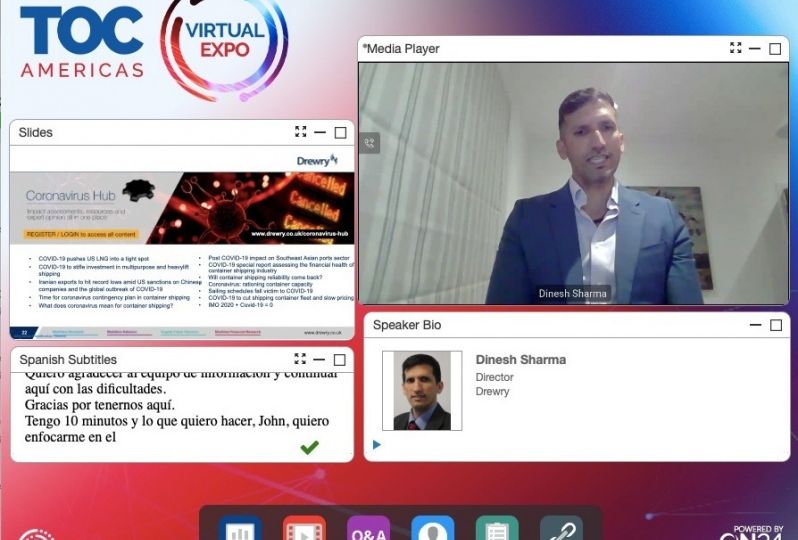Open the links chain dock icon
This screenshot has width=798, height=540.
[x=561, y=528]
